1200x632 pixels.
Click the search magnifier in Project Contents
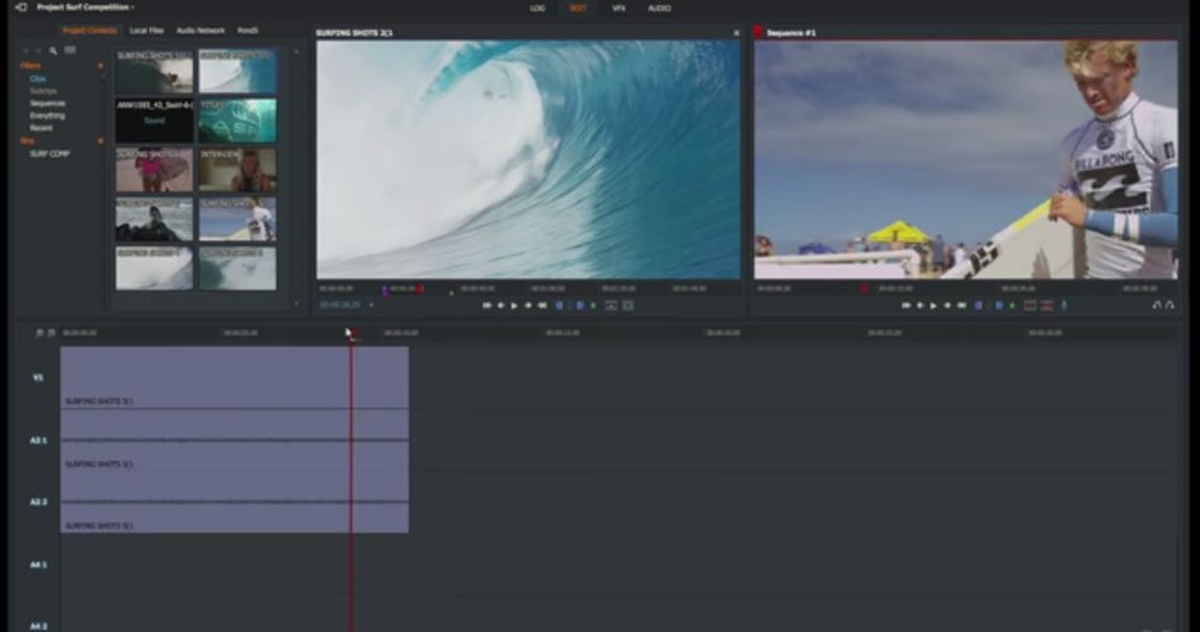pyautogui.click(x=53, y=50)
